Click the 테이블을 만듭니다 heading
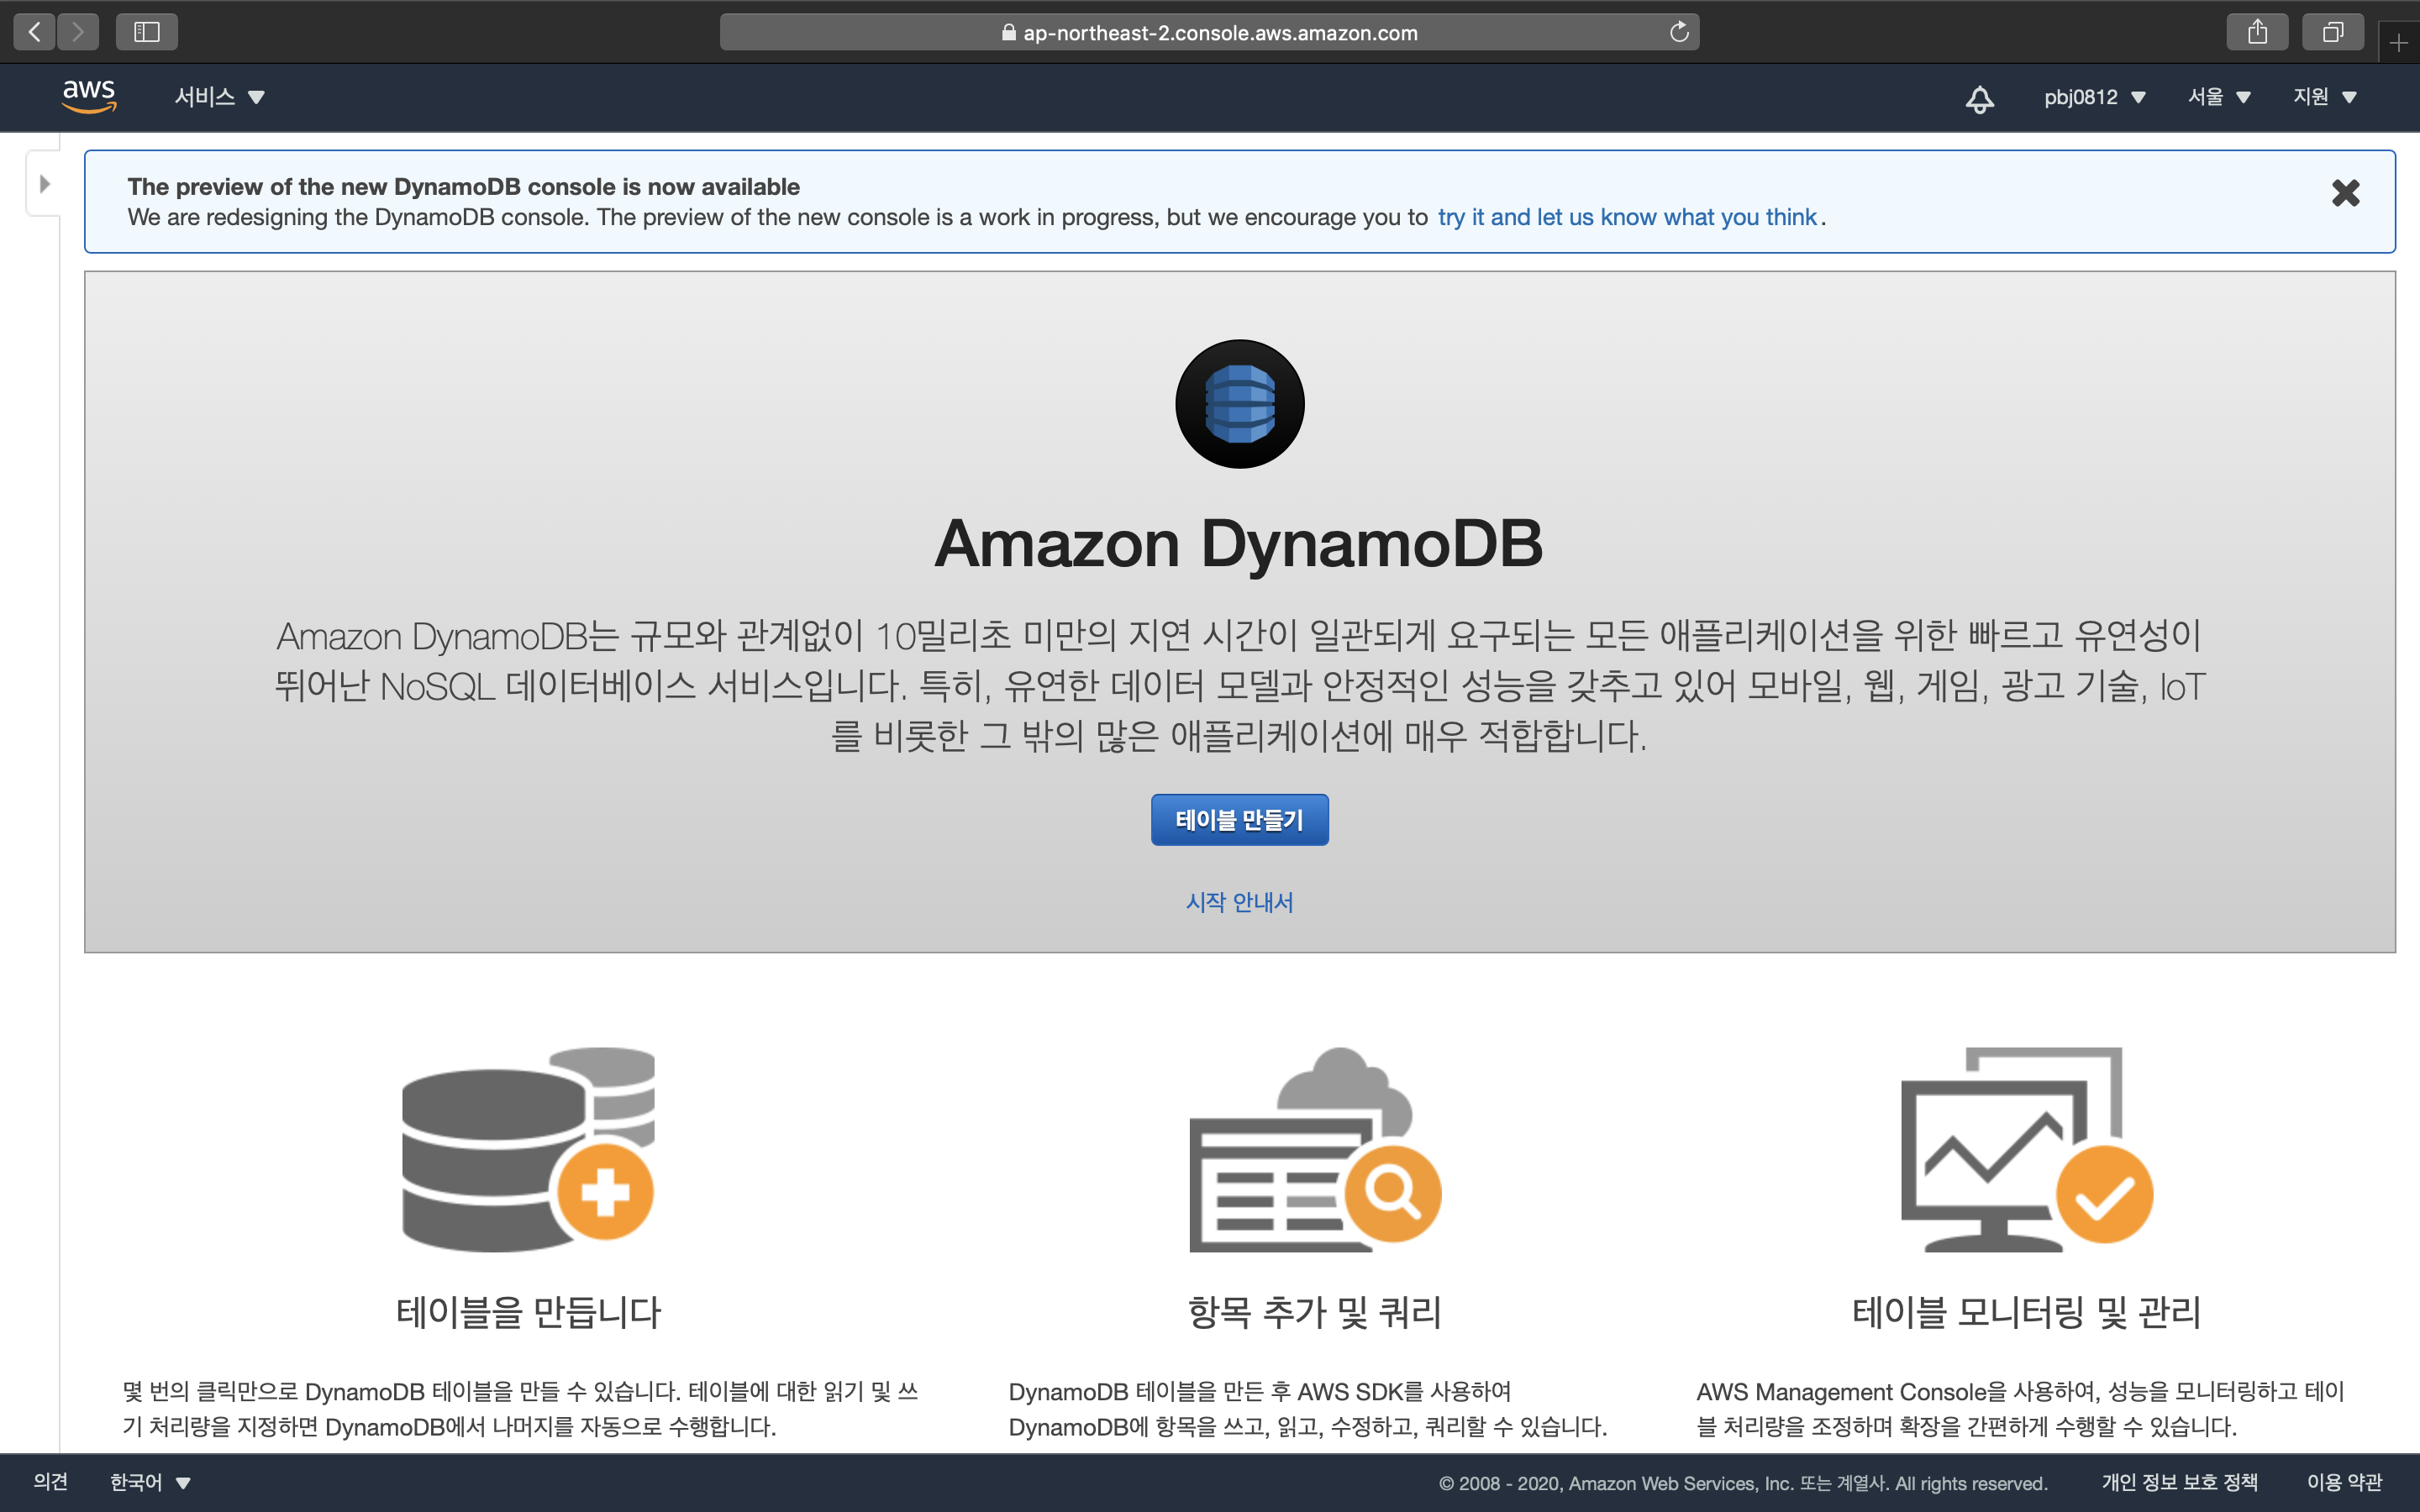 click(x=528, y=1311)
